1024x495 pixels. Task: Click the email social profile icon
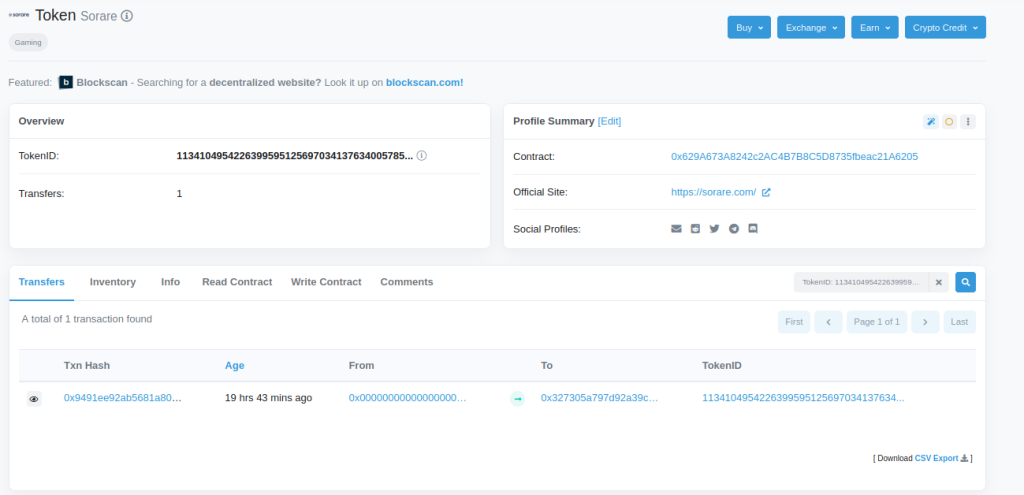[x=676, y=229]
